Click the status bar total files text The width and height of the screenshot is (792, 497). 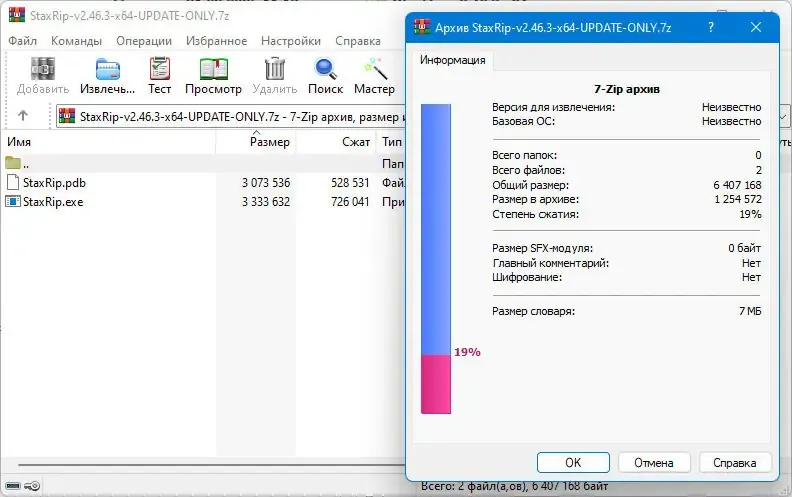tap(514, 487)
